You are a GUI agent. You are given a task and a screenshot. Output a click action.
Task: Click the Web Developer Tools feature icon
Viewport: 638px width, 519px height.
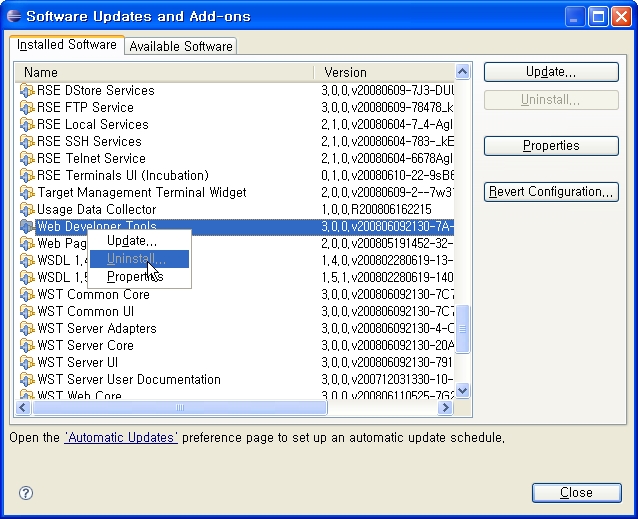point(27,227)
